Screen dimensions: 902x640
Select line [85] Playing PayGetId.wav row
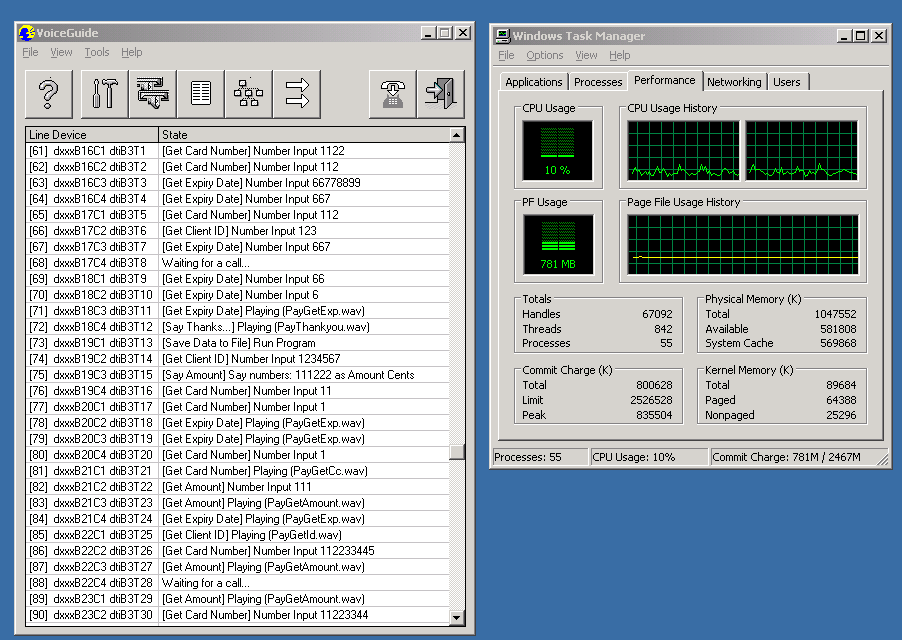click(x=238, y=535)
